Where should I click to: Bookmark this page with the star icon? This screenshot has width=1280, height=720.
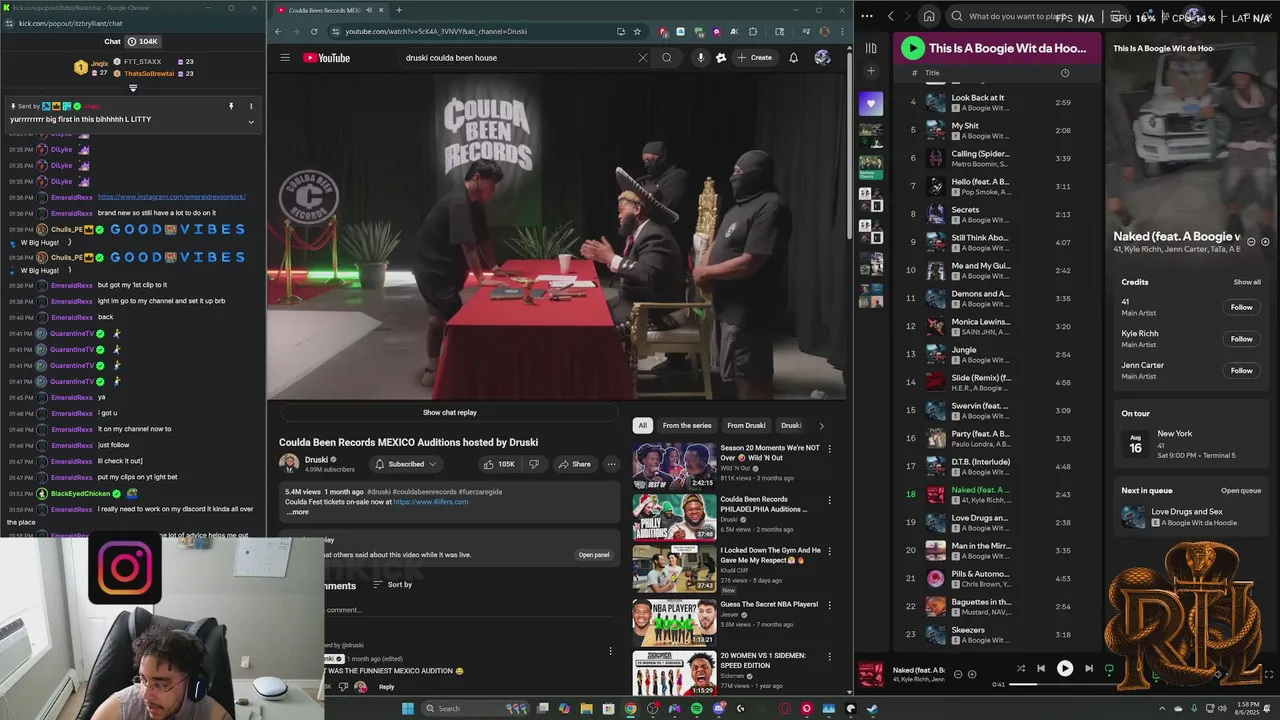pyautogui.click(x=637, y=31)
